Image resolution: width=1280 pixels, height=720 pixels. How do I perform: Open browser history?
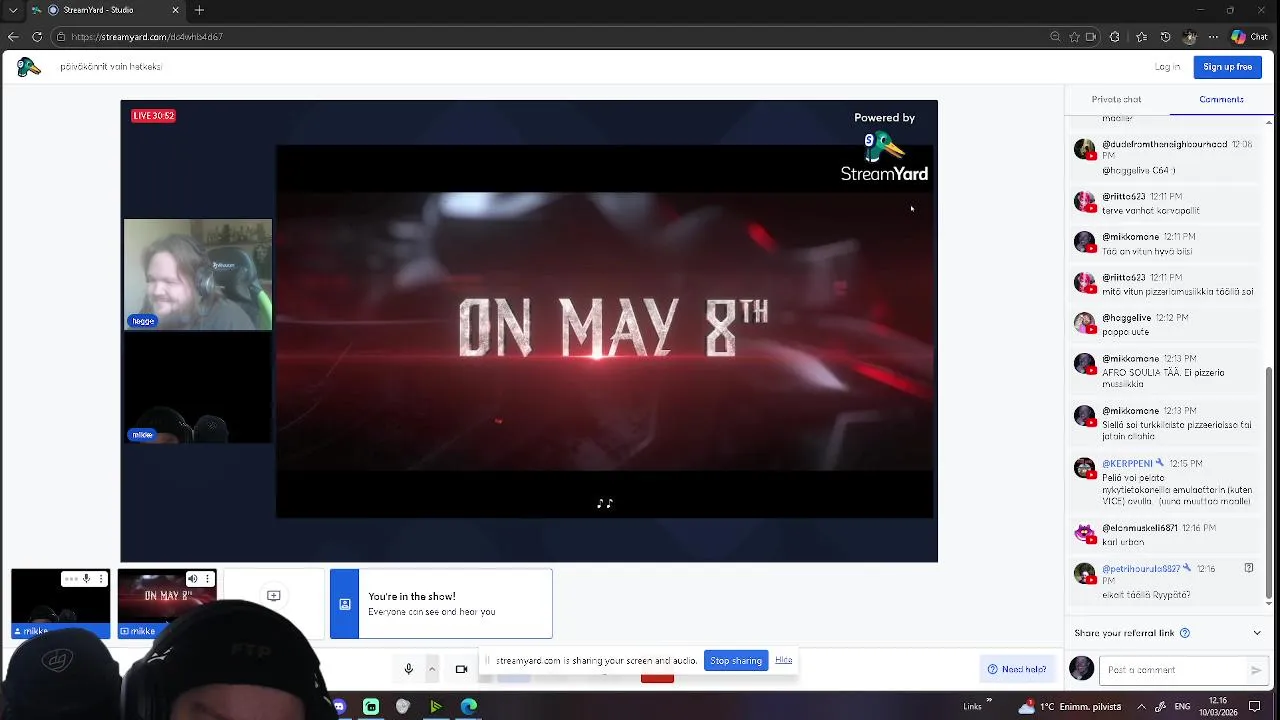(1165, 37)
